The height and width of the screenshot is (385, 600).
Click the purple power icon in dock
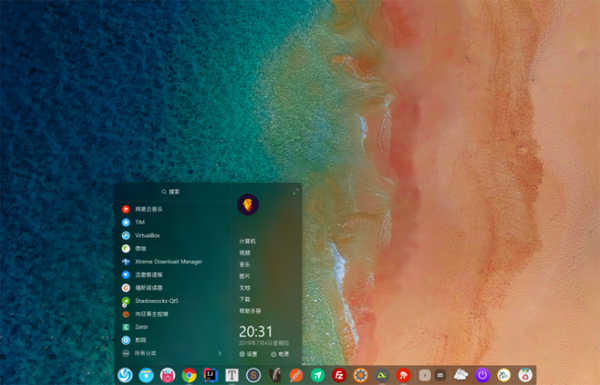pyautogui.click(x=482, y=375)
